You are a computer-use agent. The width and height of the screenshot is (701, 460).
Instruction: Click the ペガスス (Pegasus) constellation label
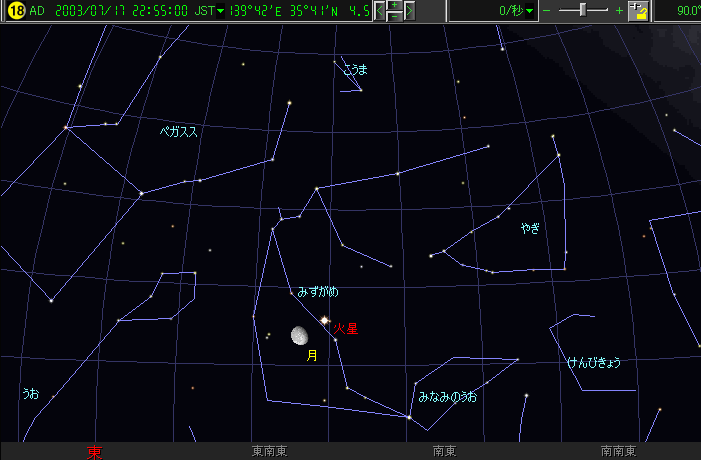pyautogui.click(x=178, y=132)
